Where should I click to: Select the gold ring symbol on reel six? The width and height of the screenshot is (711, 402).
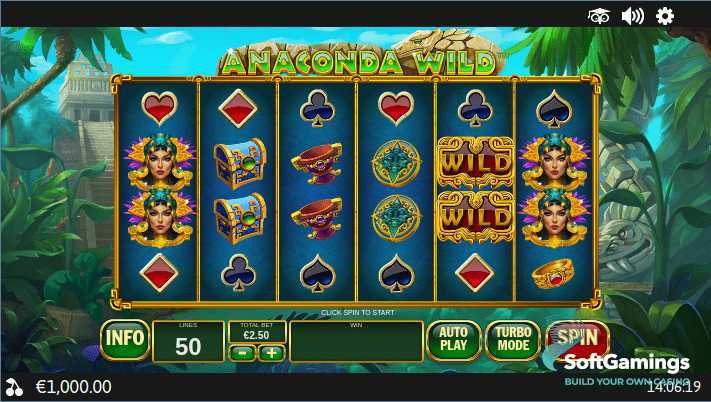tap(553, 273)
